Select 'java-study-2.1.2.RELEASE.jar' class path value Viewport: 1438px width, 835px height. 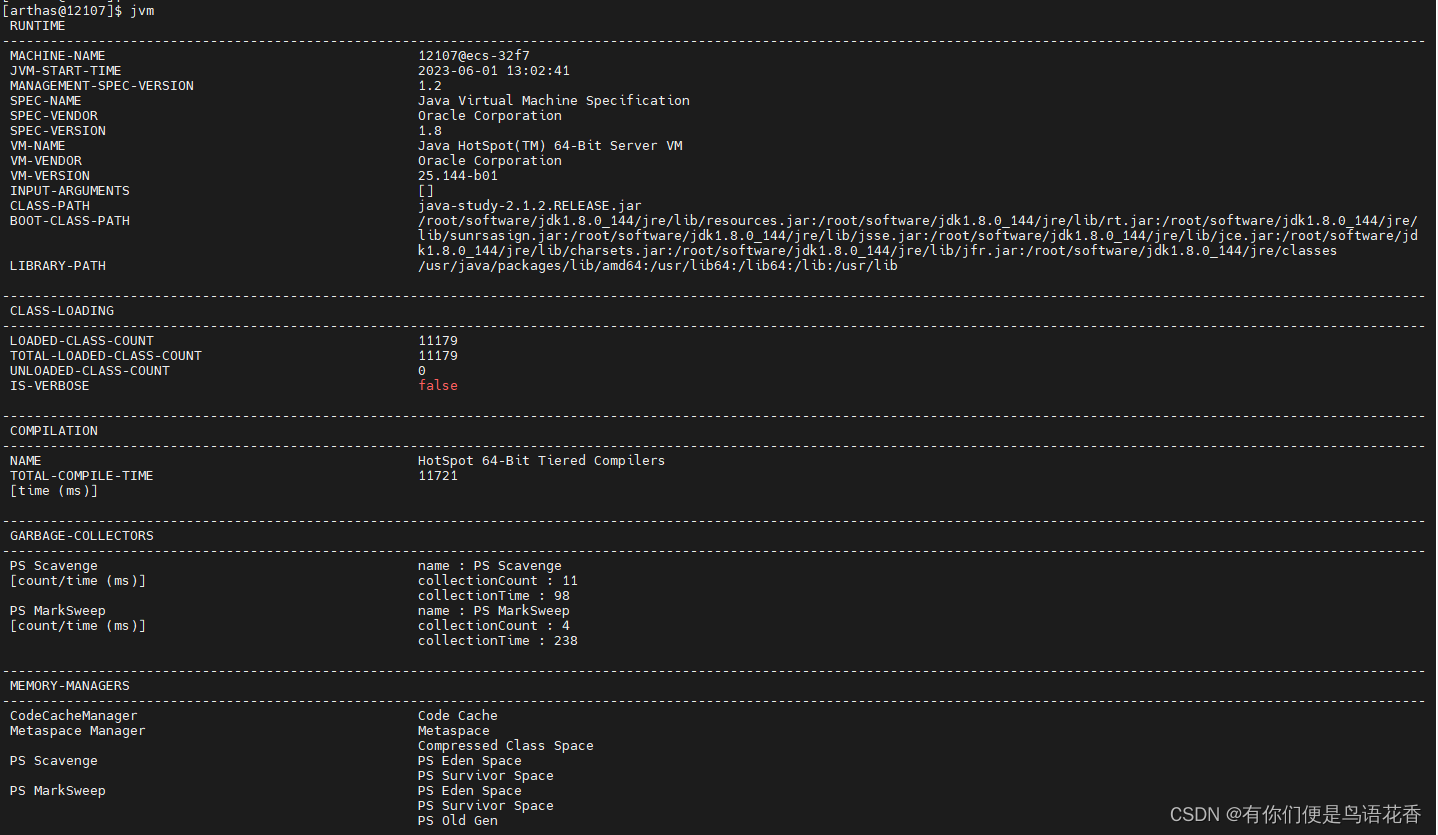[530, 206]
